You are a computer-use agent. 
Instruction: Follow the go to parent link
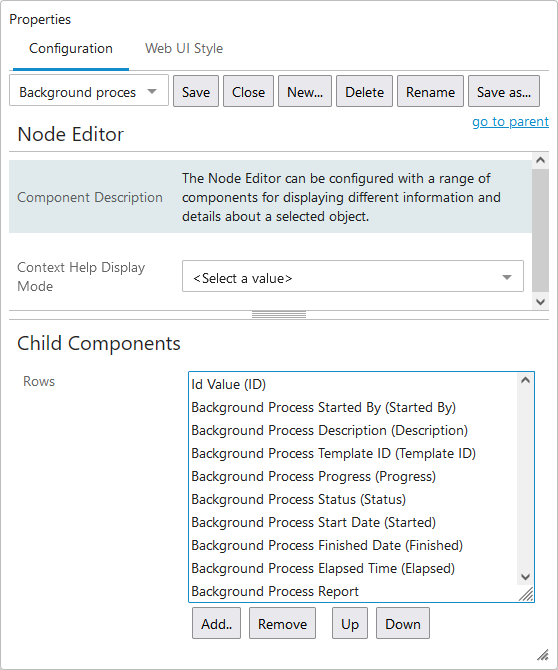coord(510,122)
